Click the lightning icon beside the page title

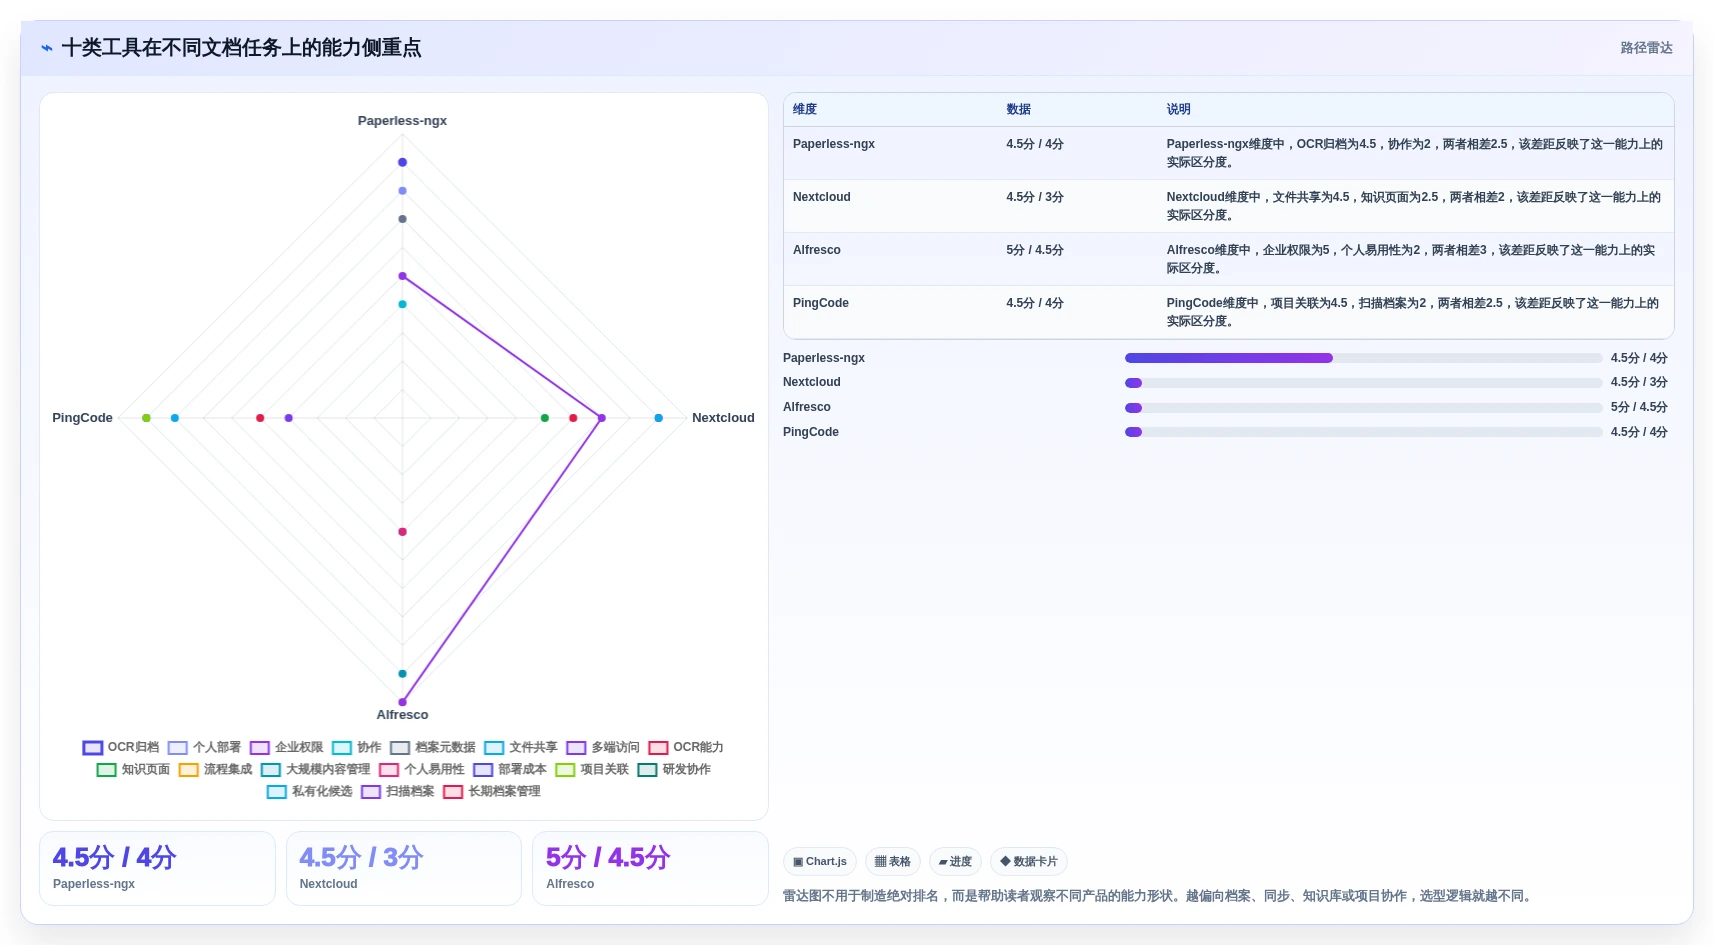click(47, 48)
